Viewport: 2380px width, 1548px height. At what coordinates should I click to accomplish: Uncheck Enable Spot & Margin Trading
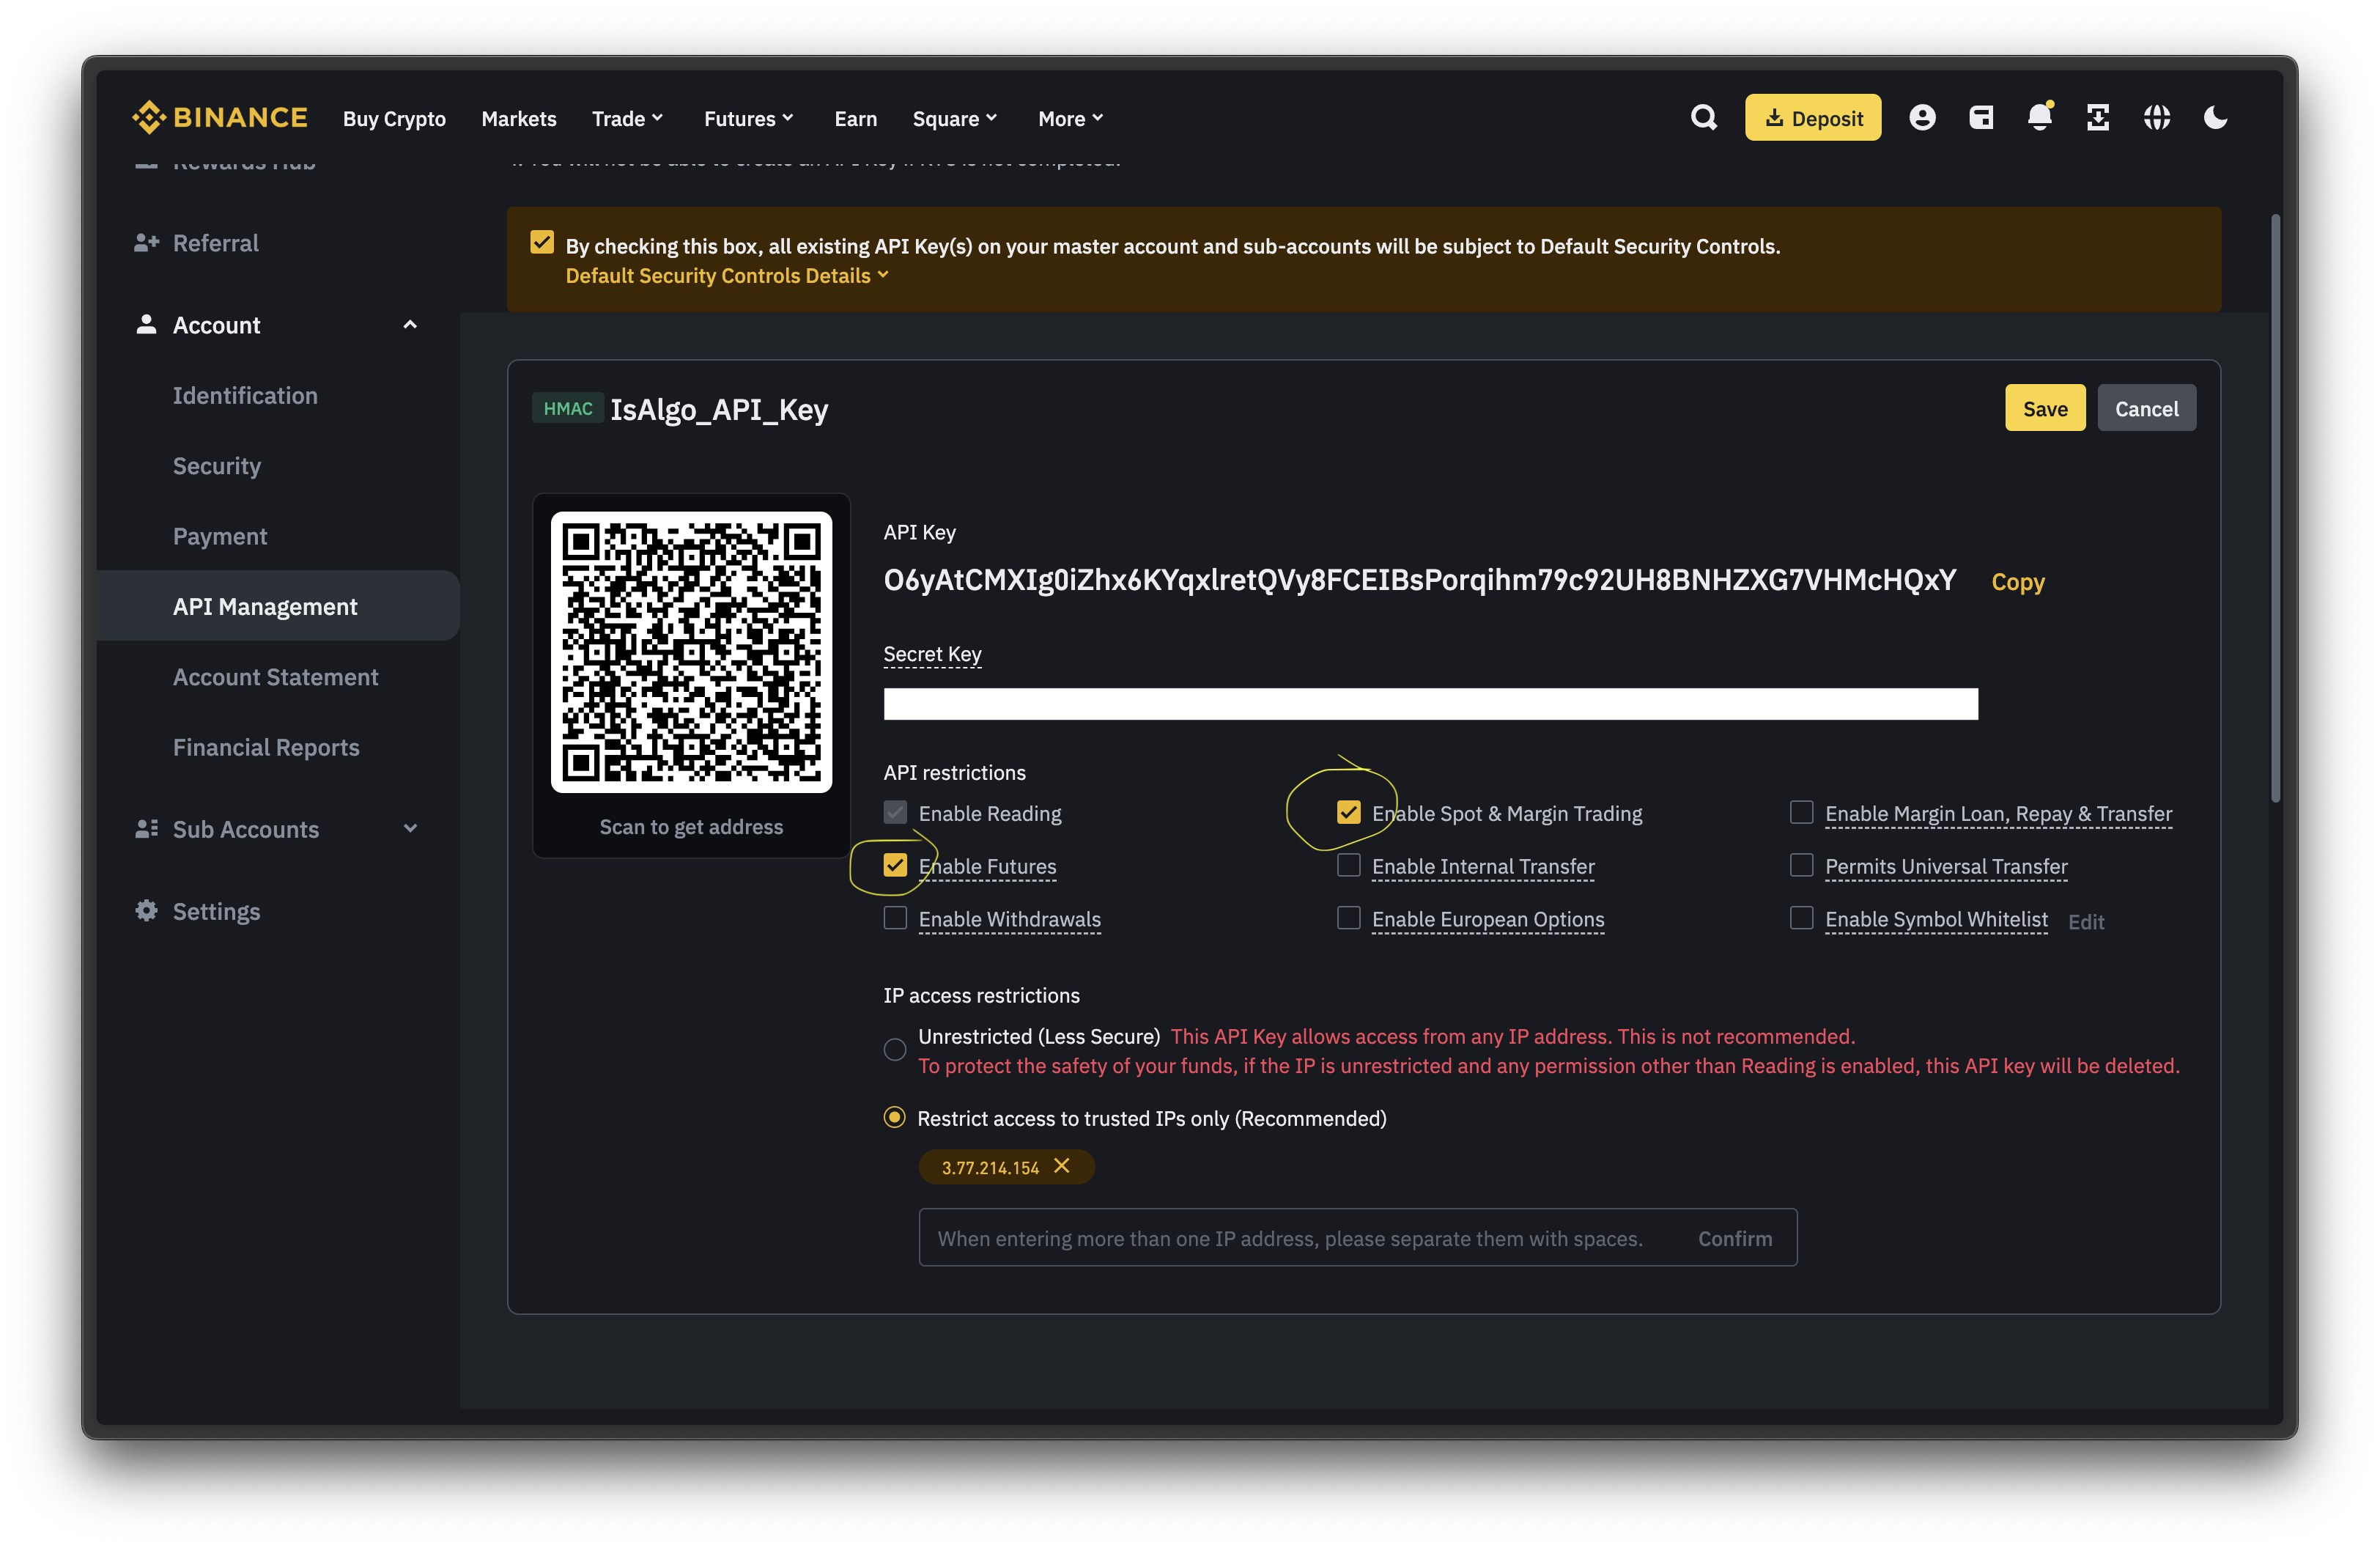[1348, 812]
